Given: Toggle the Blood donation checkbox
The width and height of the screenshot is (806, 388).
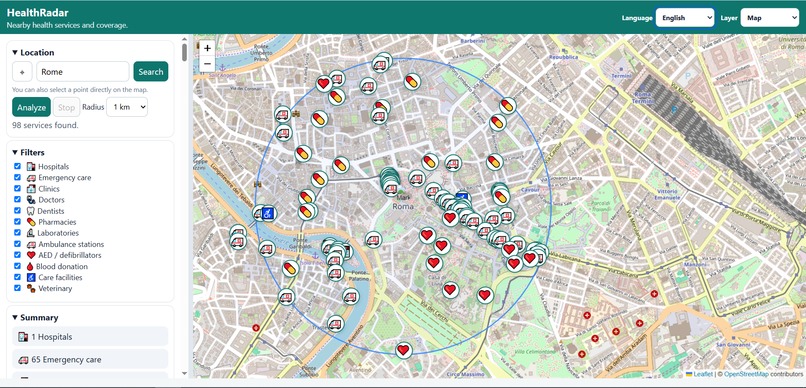Looking at the screenshot, I should [x=17, y=266].
